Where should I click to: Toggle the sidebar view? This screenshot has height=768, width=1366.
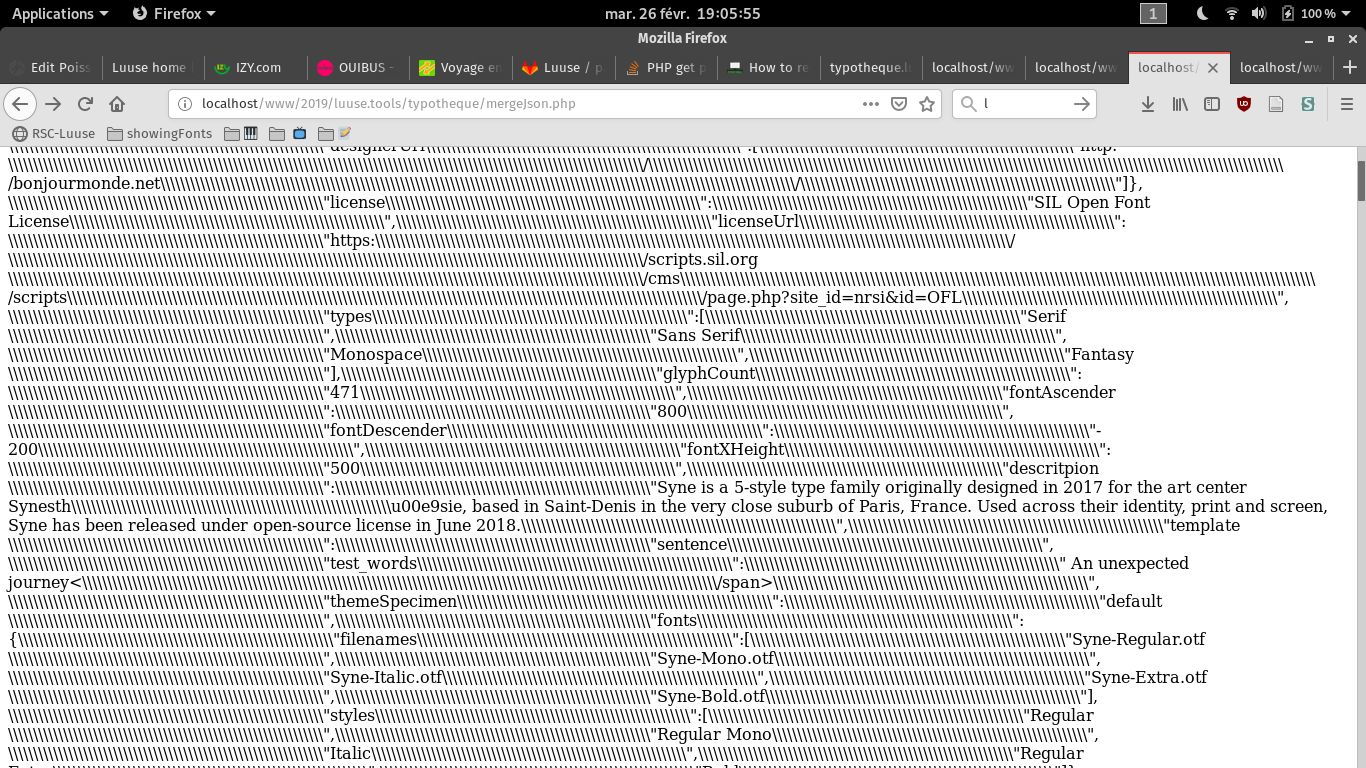(x=1212, y=104)
